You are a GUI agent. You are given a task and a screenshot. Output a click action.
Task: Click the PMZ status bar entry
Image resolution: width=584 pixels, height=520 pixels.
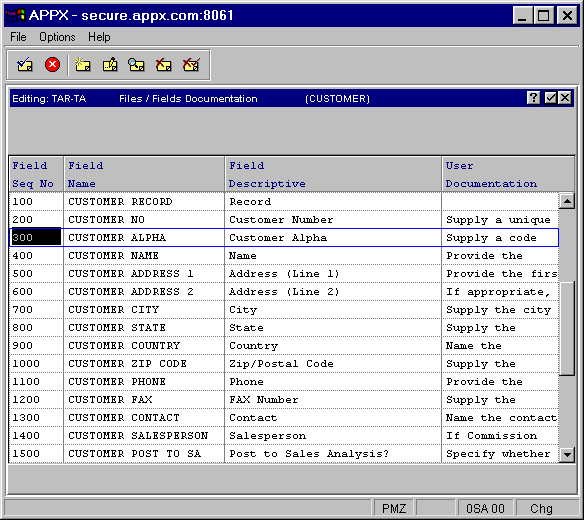click(394, 508)
